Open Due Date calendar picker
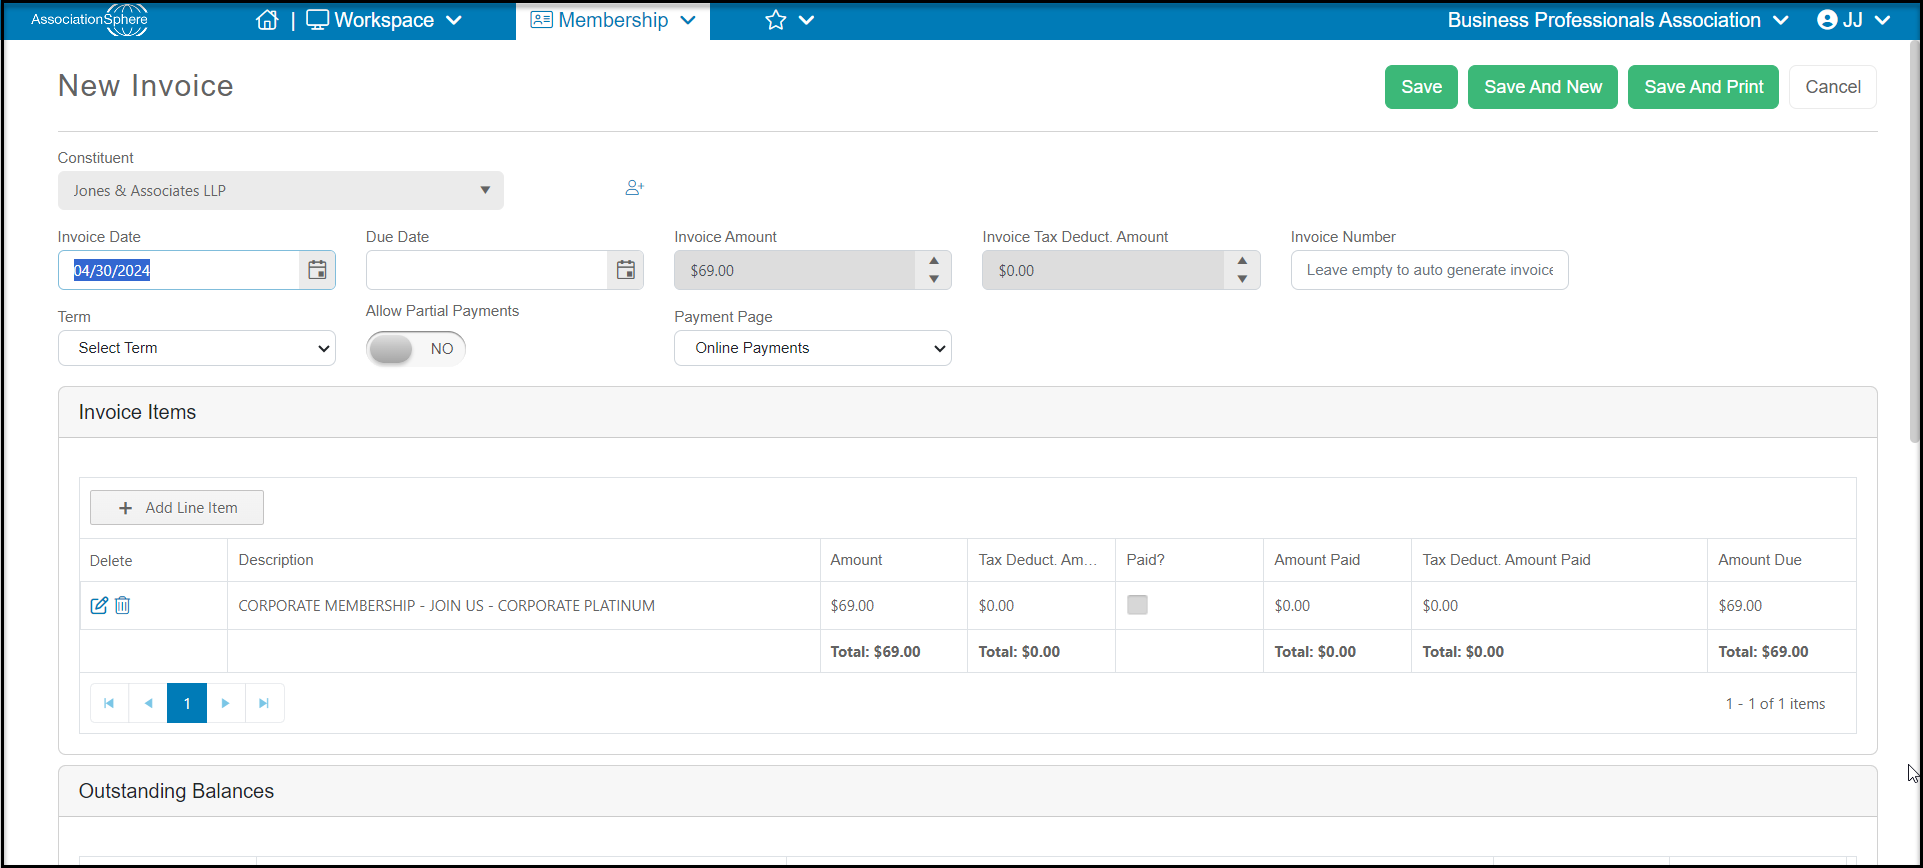 point(625,270)
